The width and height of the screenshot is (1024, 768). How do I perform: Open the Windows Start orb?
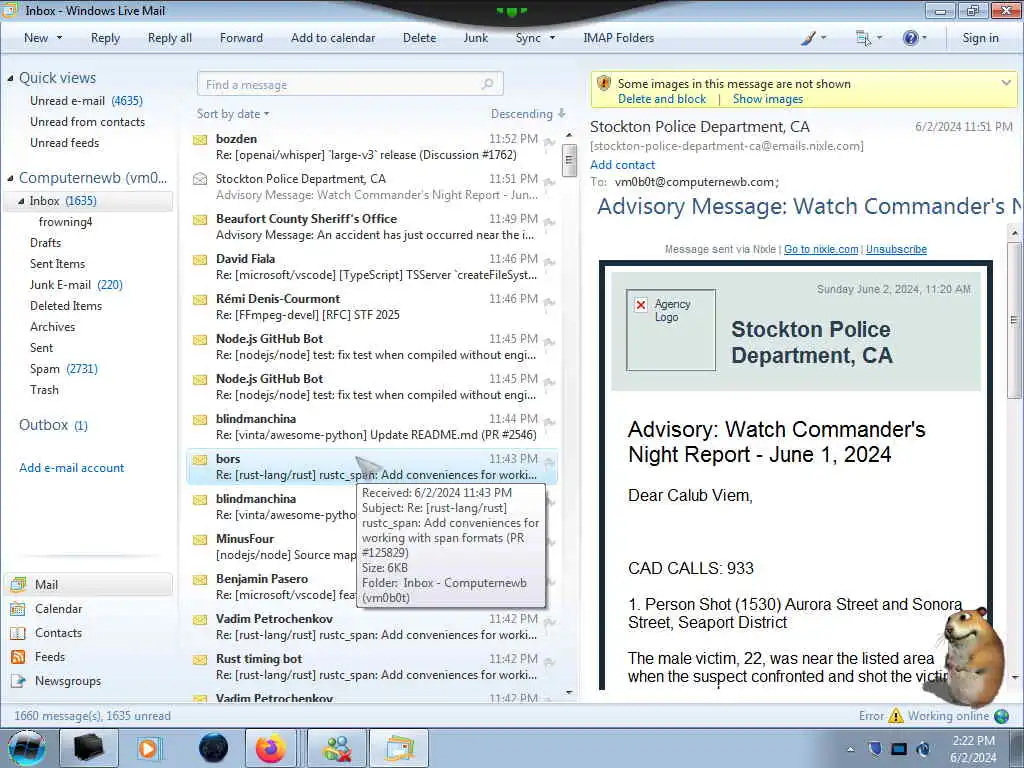click(27, 748)
